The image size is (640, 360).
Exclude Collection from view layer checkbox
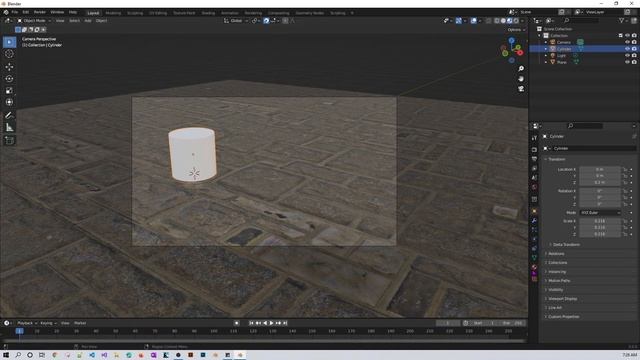click(x=621, y=36)
